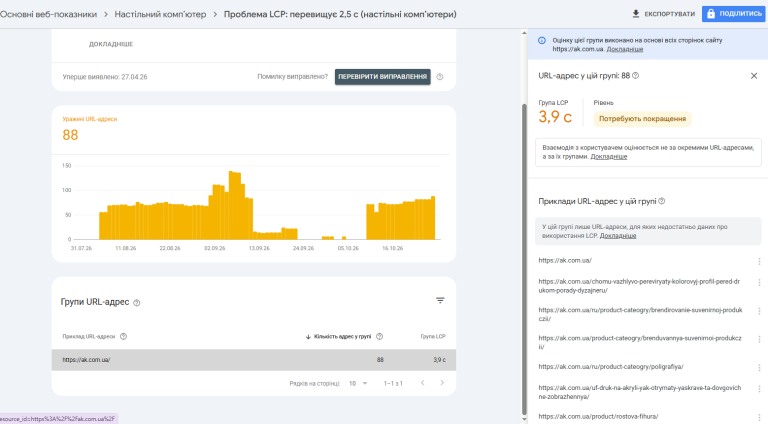Click help icon next to 'Приклади URL-адрес у цій групі'
This screenshot has width=768, height=424.
(x=662, y=201)
